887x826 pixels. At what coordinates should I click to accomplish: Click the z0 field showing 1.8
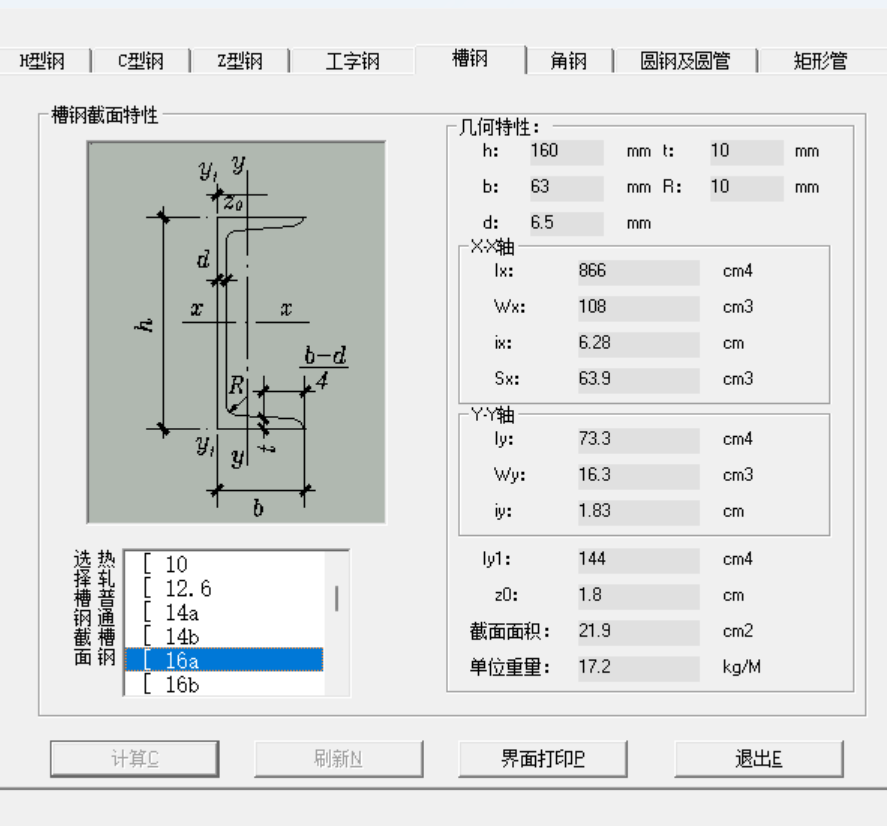pos(639,596)
